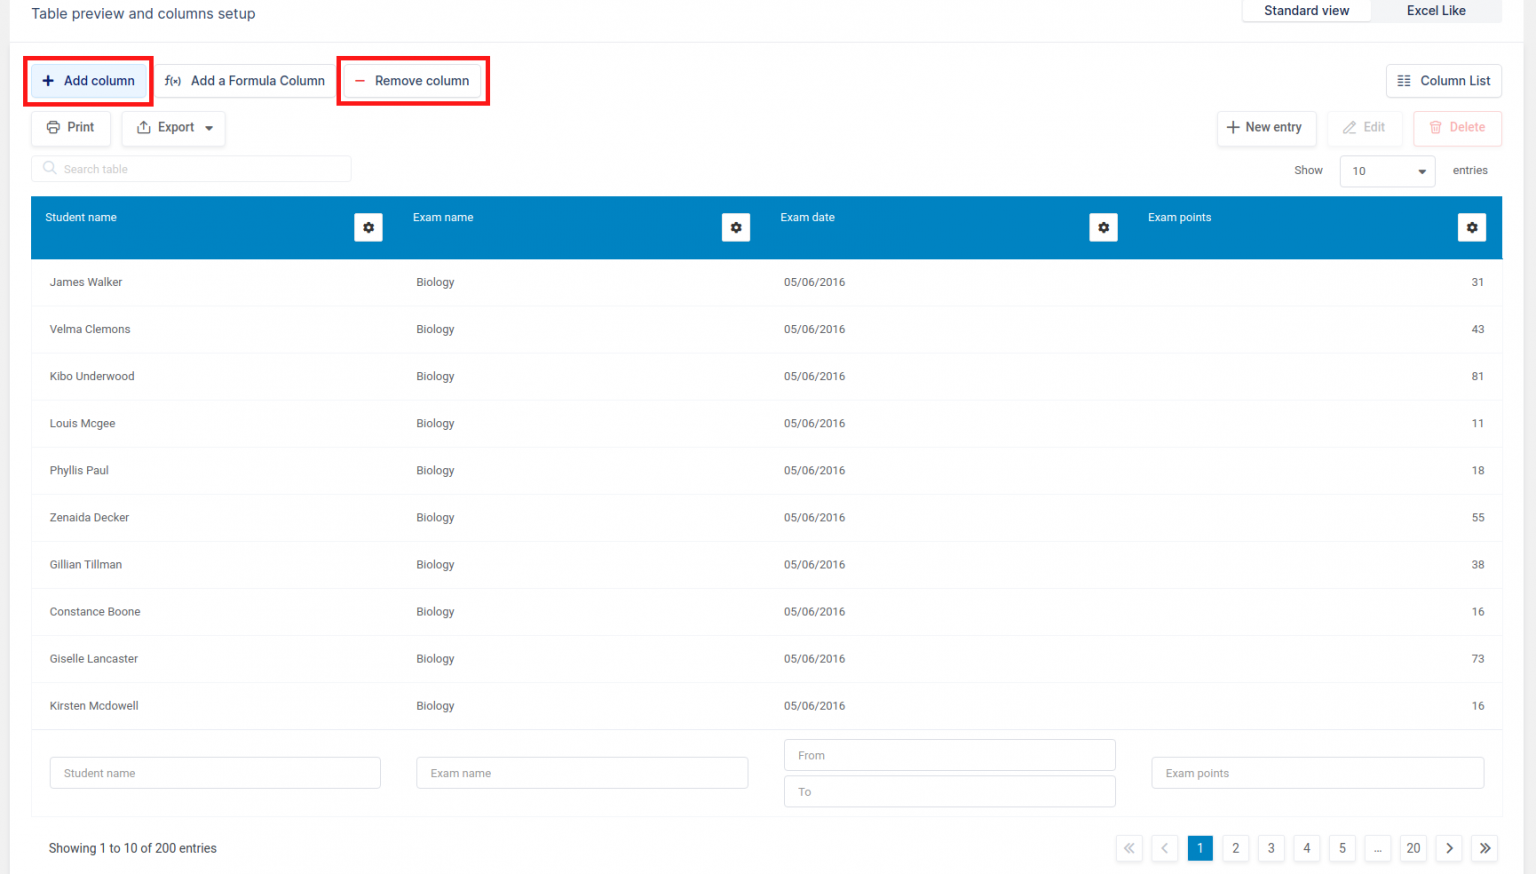This screenshot has width=1536, height=874.
Task: Open Exam name column settings gear
Action: click(x=736, y=227)
